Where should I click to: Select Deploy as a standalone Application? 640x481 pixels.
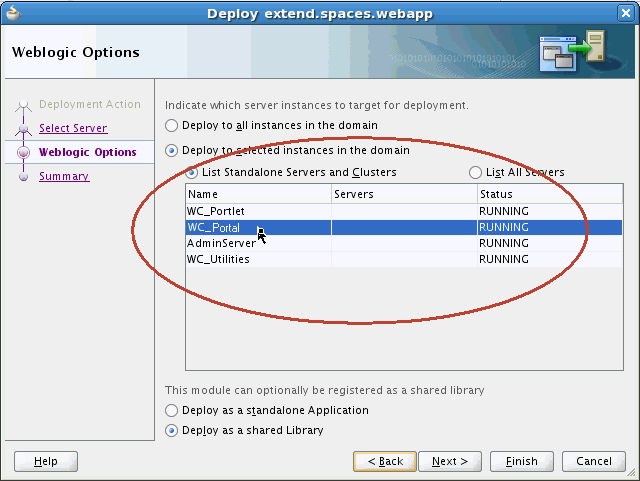(171, 410)
